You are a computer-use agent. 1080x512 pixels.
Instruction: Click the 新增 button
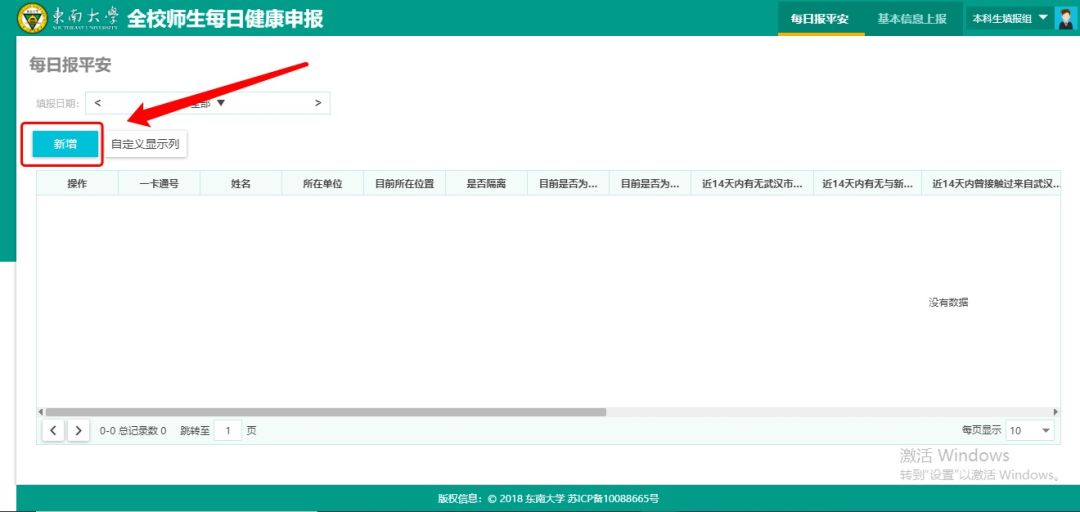[x=65, y=144]
